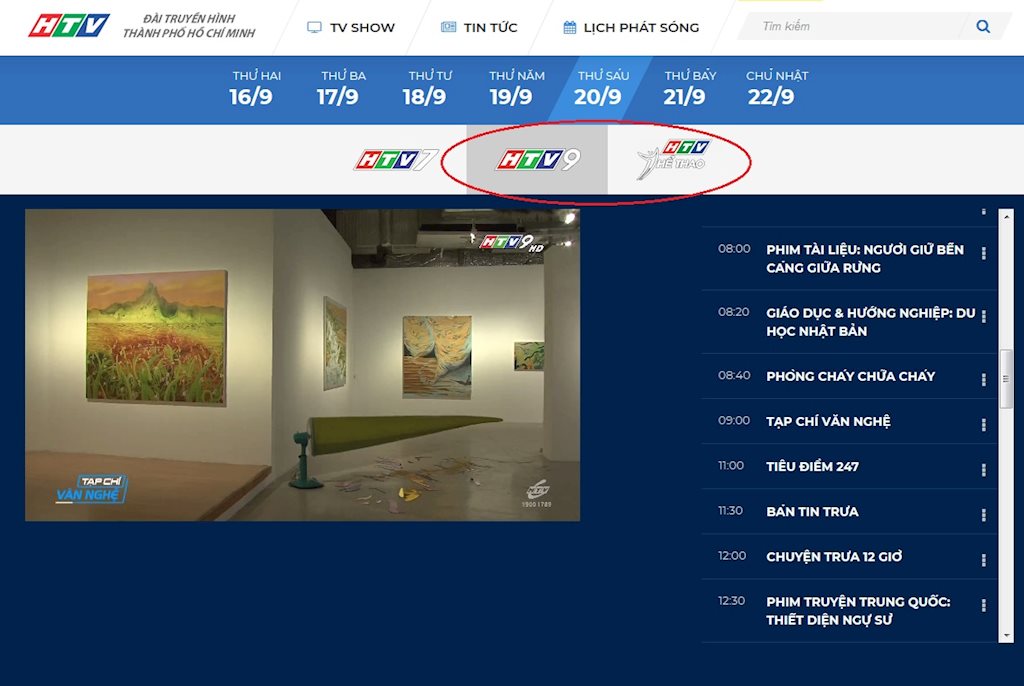Switch to Chủ Nhật 22/9 tab

(x=771, y=88)
